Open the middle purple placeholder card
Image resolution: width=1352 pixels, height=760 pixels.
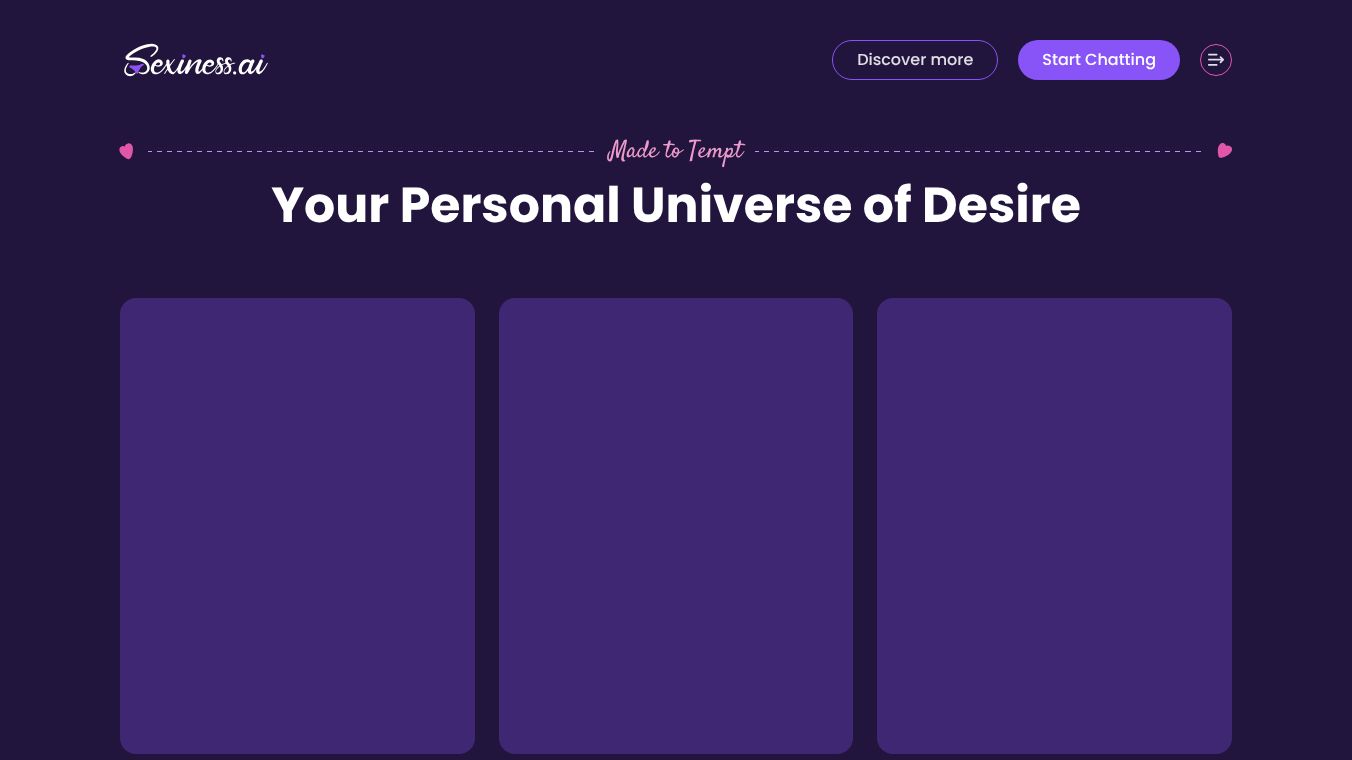click(x=676, y=526)
